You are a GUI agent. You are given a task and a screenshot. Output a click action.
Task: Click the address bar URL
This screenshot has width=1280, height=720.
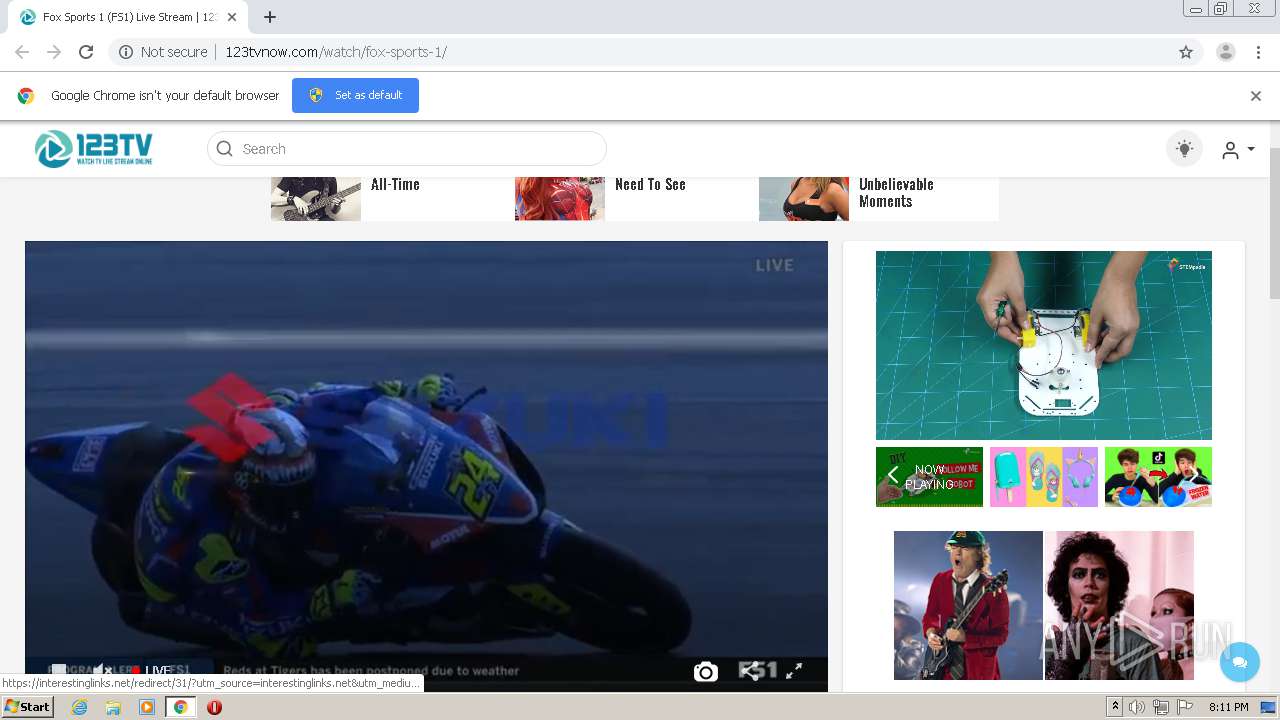pyautogui.click(x=336, y=52)
